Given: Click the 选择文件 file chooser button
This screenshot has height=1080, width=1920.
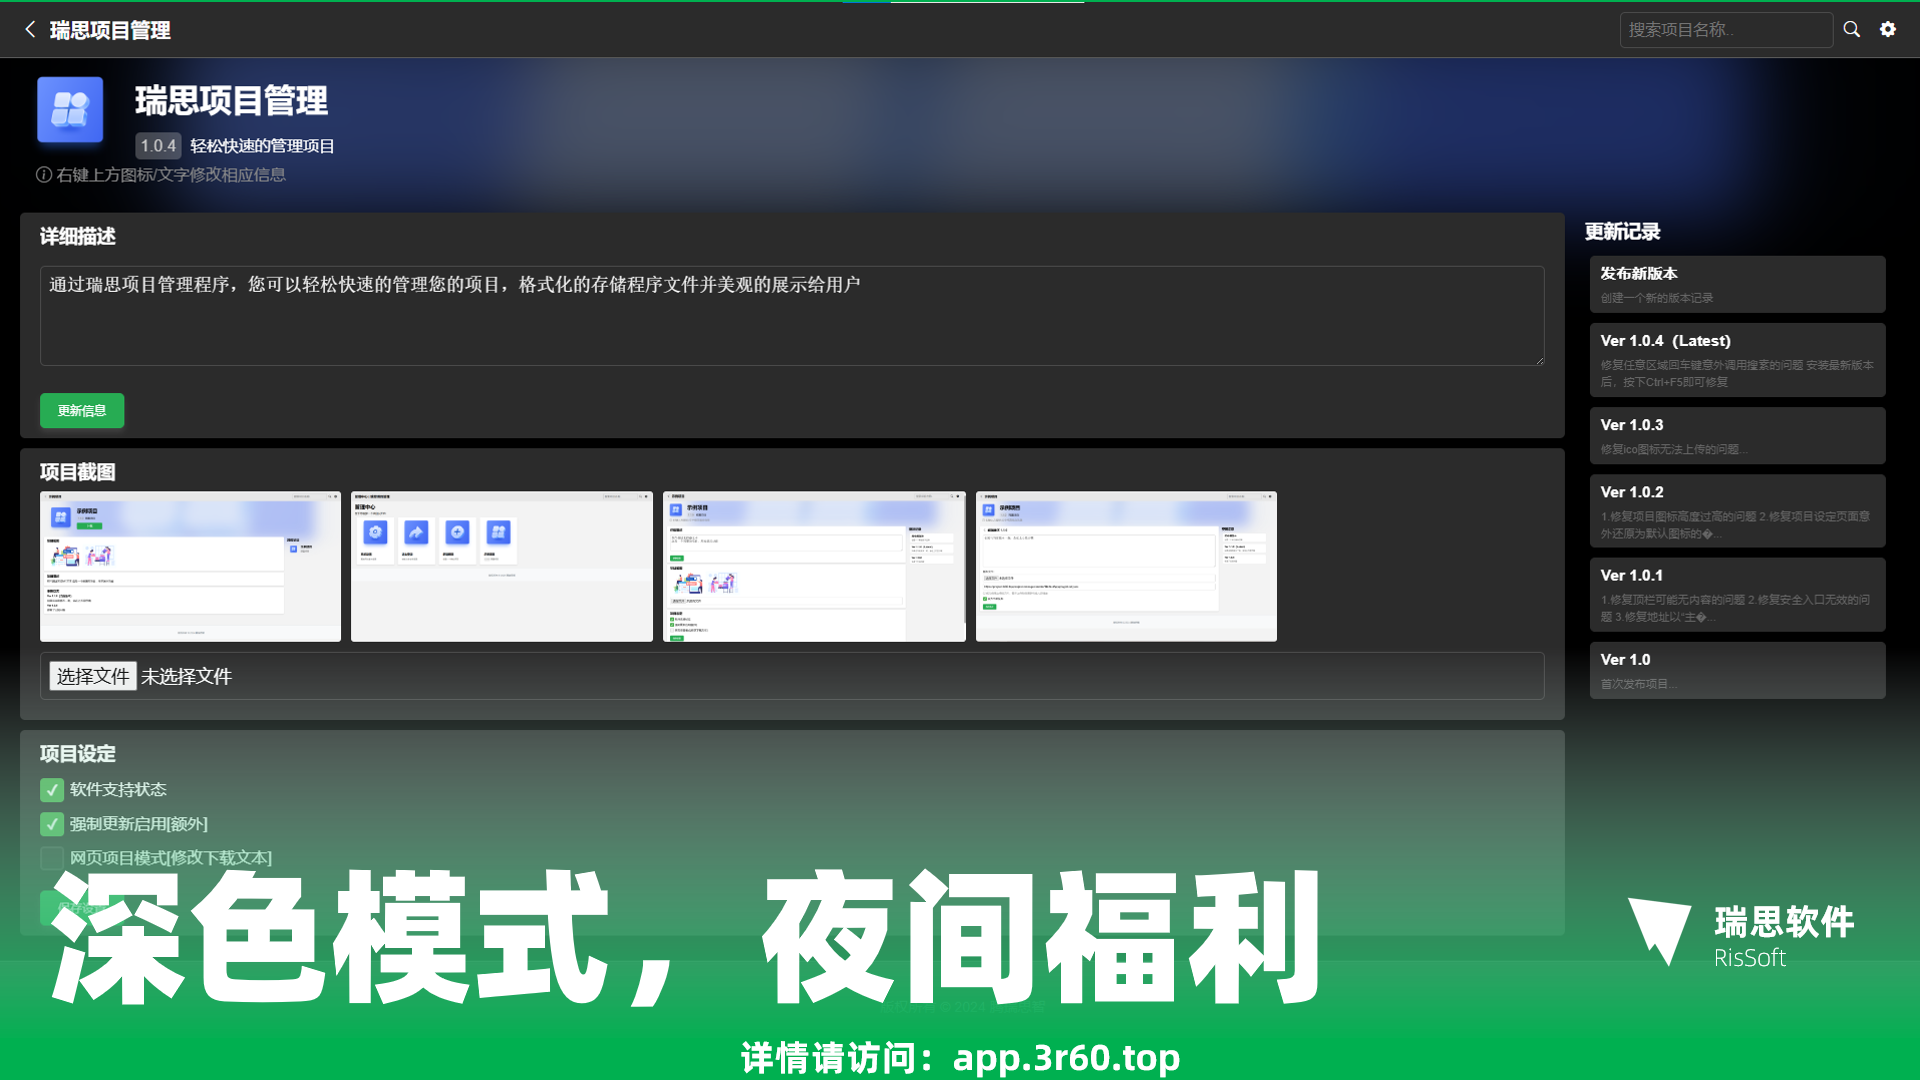Looking at the screenshot, I should pyautogui.click(x=93, y=676).
